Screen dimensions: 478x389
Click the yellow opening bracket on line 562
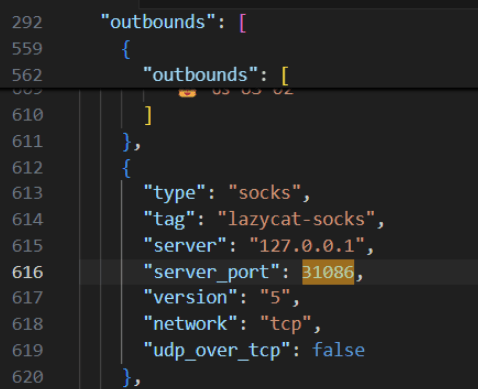[285, 76]
